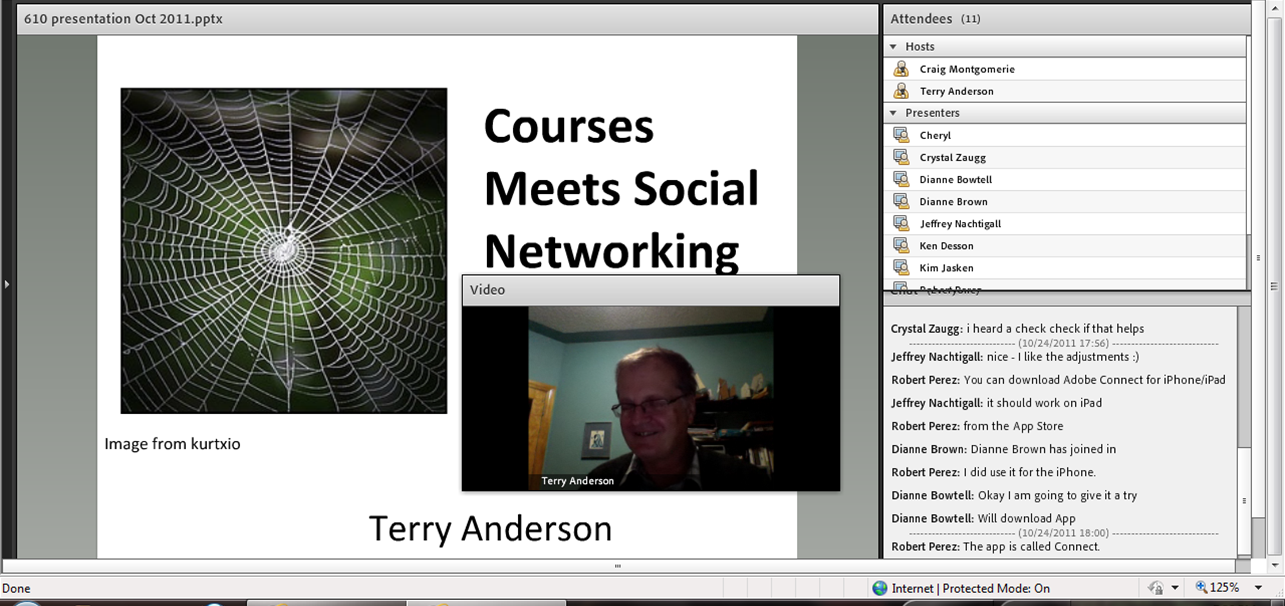Click the large Terry Anderson slide text
This screenshot has width=1285, height=606.
[x=490, y=528]
